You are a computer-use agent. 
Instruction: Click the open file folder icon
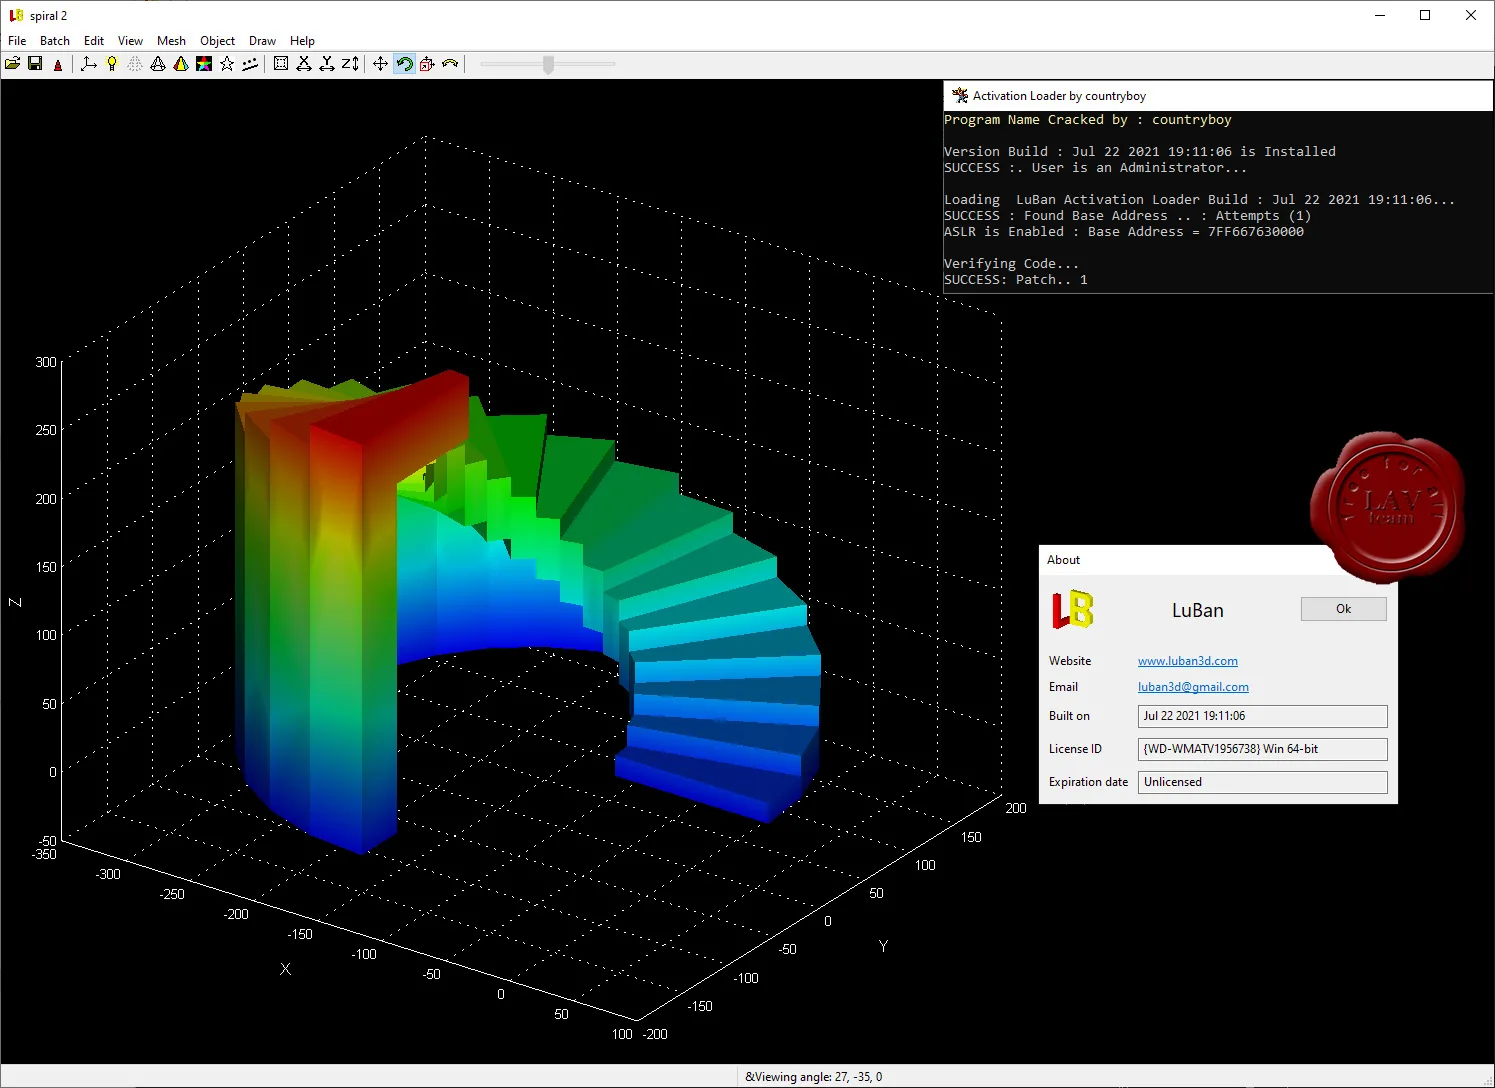pos(13,64)
